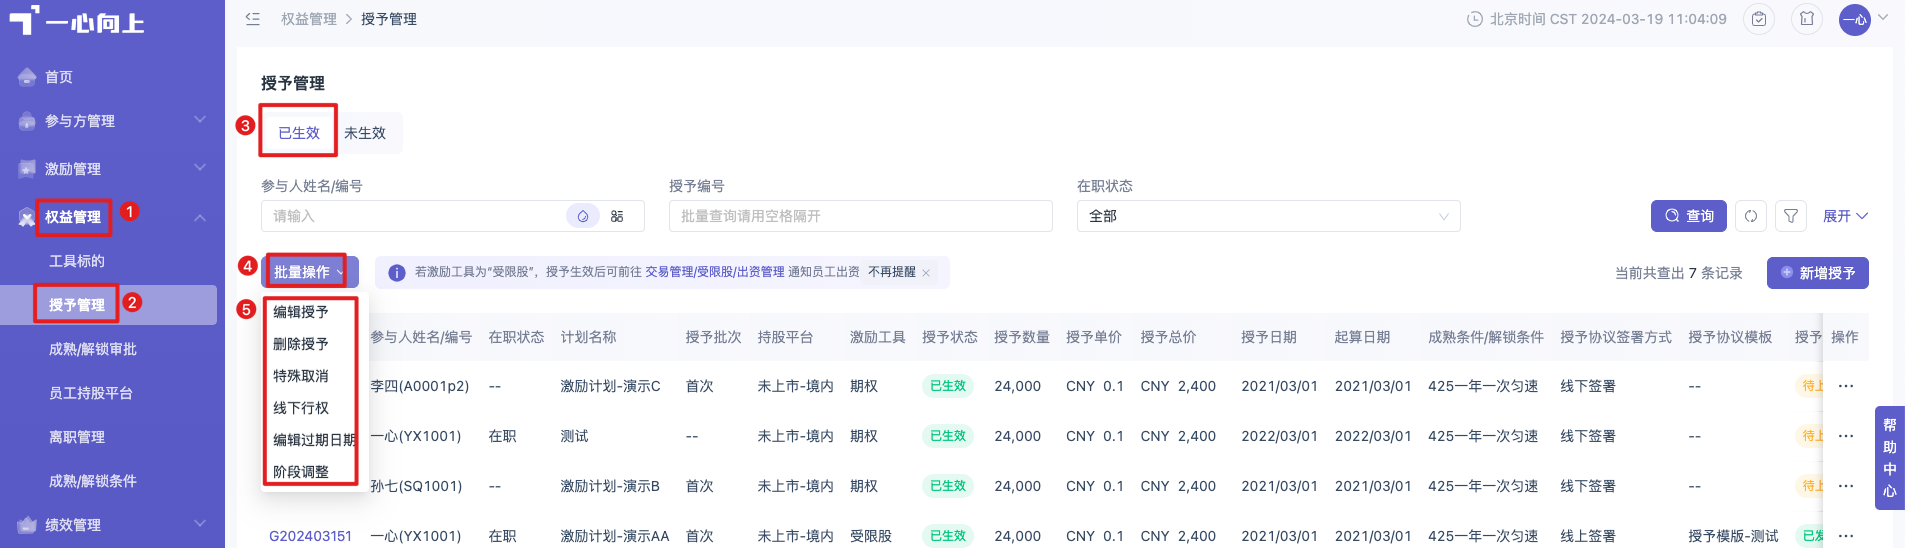
Task: Go to 首页 in the sidebar
Action: click(x=59, y=77)
